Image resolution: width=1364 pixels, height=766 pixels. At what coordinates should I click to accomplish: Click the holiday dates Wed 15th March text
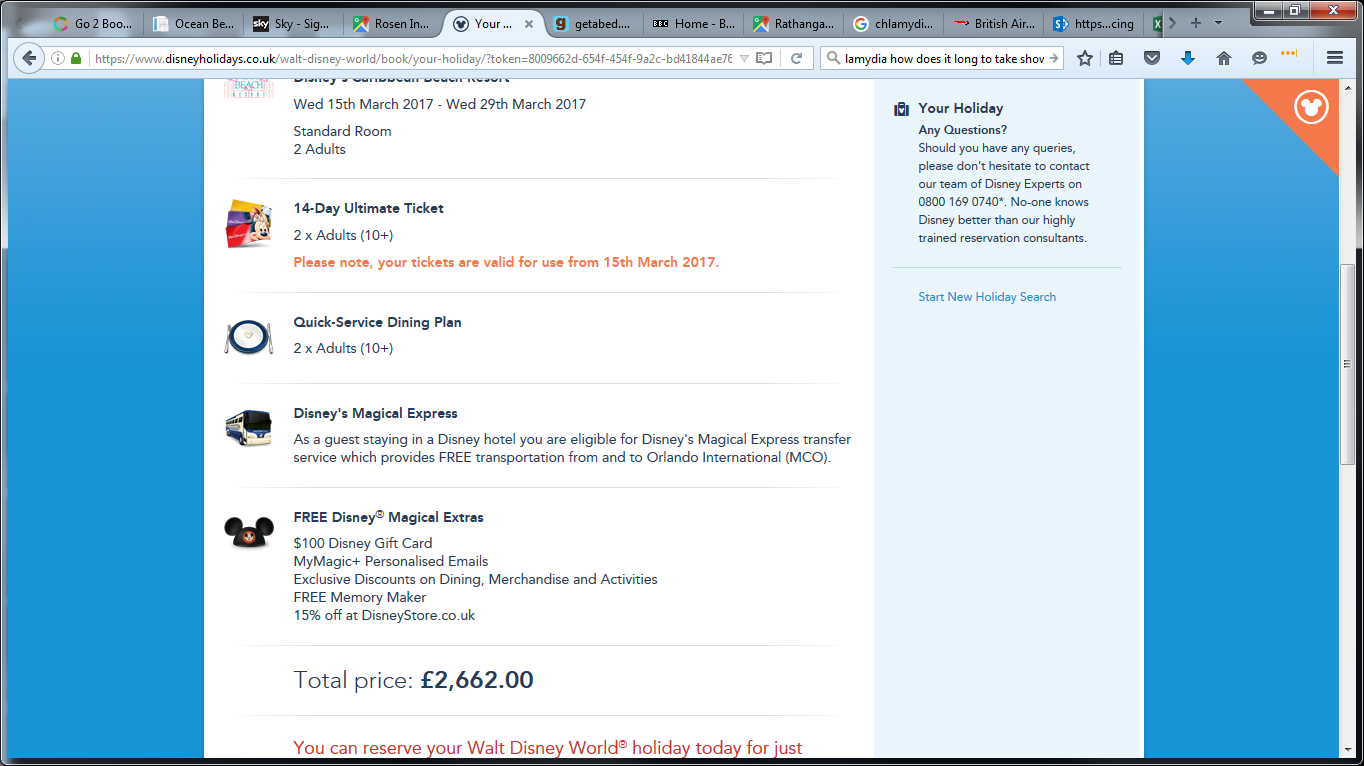click(x=440, y=104)
